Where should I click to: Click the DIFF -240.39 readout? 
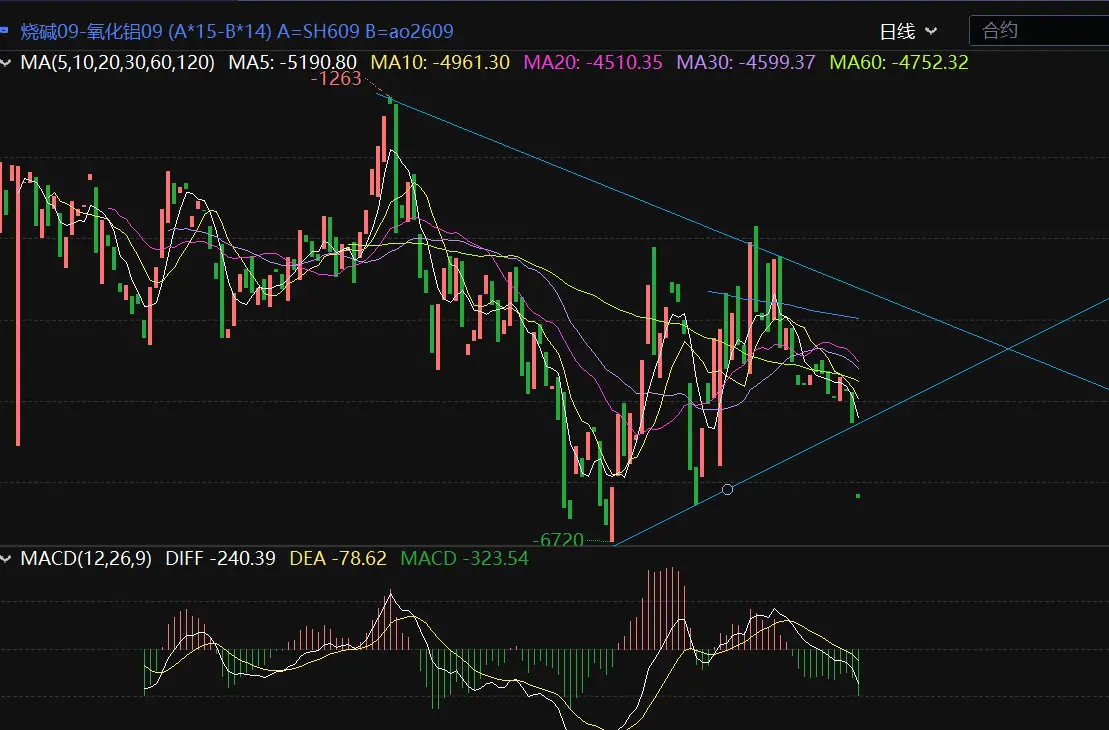[220, 559]
